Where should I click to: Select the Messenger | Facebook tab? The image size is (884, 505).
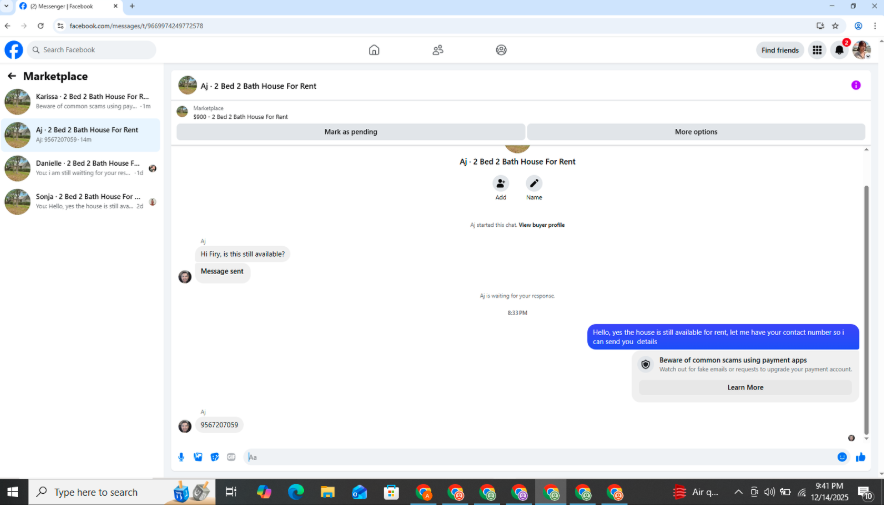68,6
